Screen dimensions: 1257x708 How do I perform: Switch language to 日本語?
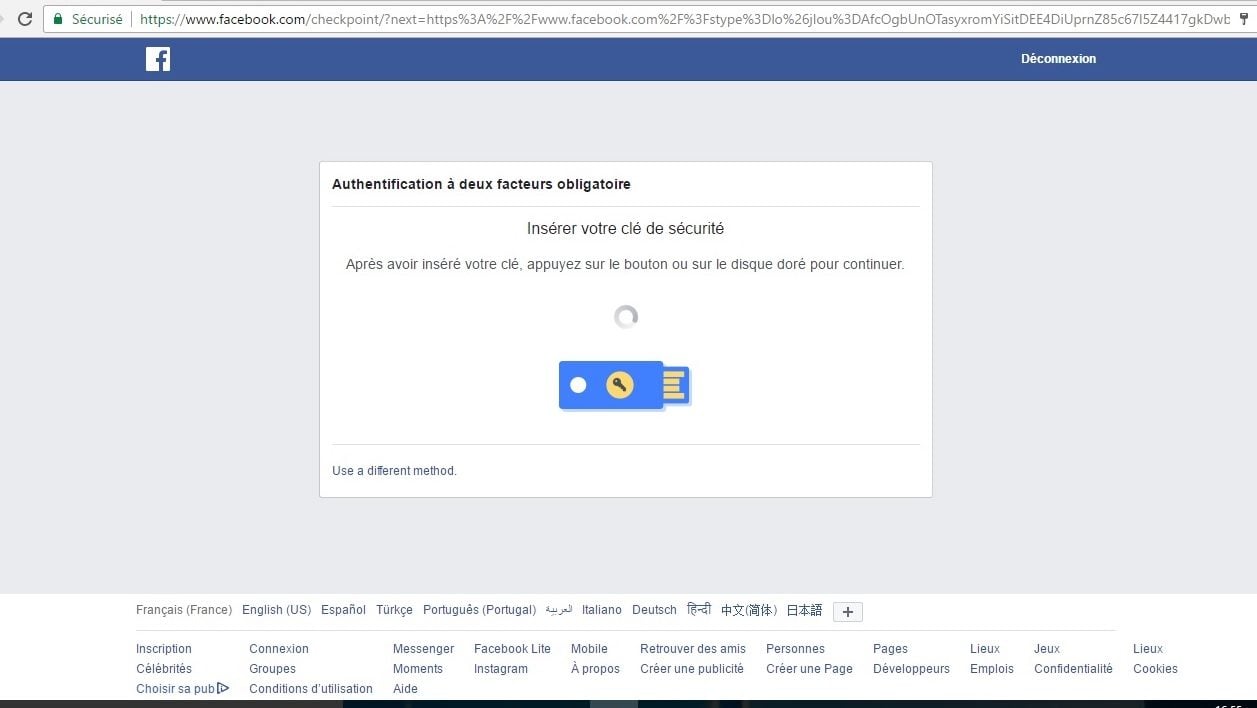point(804,610)
